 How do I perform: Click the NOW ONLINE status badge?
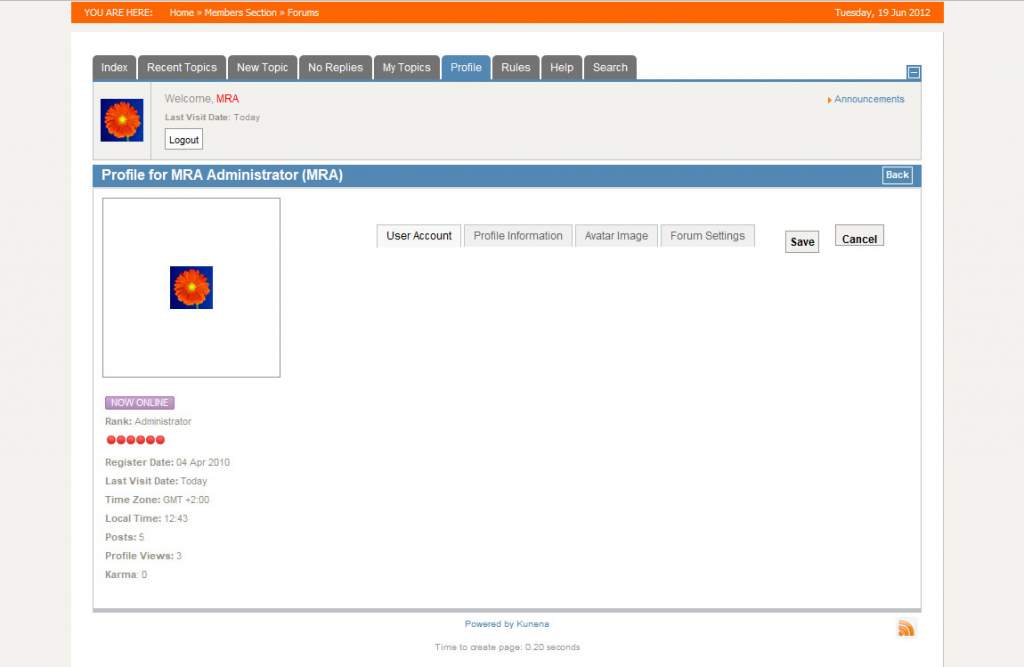coord(140,402)
